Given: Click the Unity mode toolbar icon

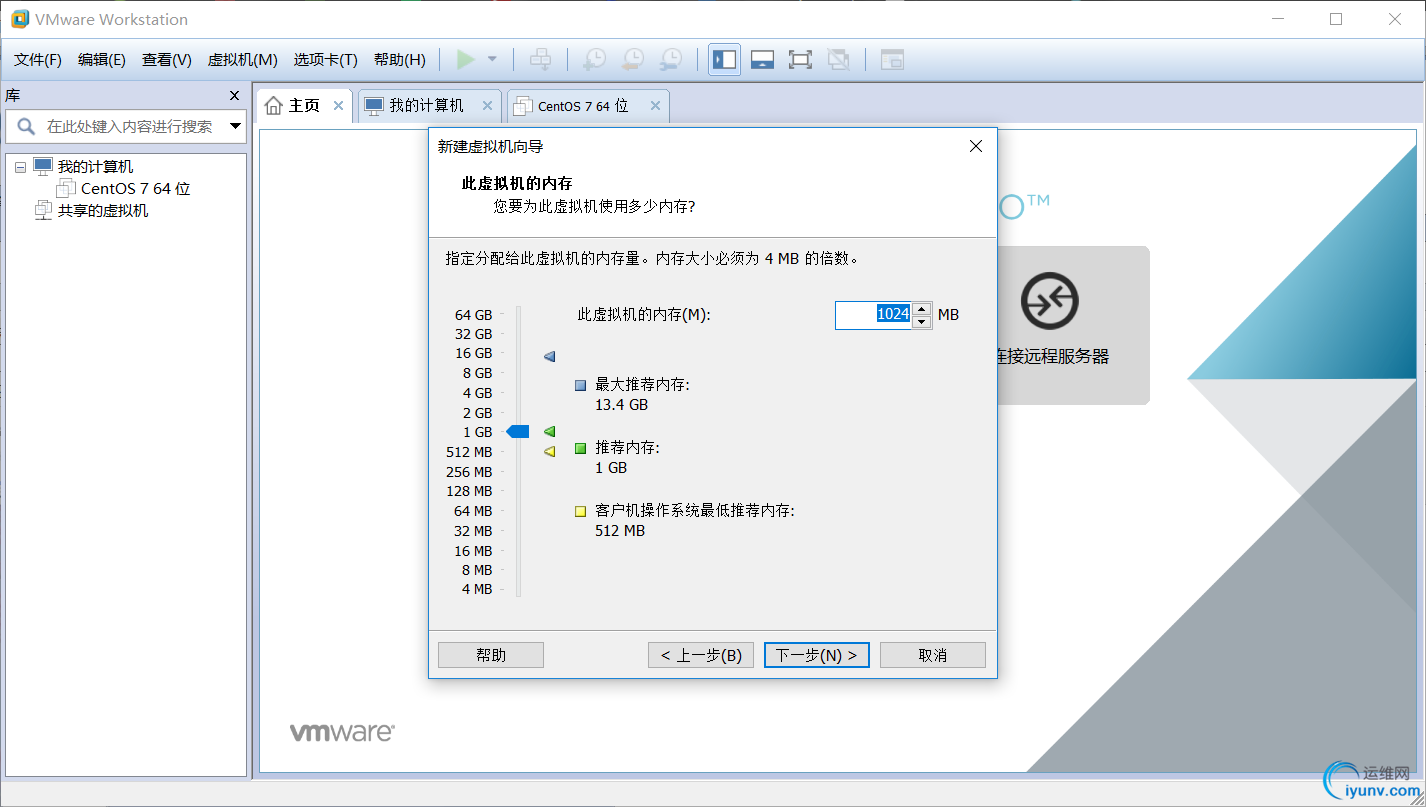Looking at the screenshot, I should [839, 60].
